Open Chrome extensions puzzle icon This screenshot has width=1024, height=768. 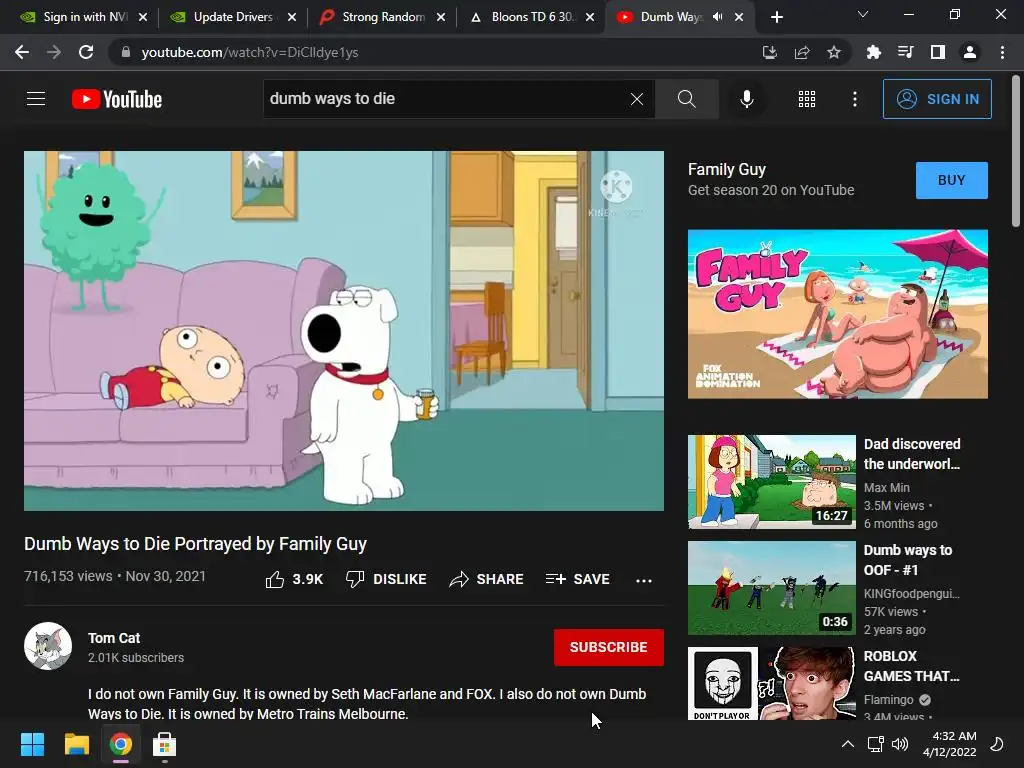coord(874,52)
